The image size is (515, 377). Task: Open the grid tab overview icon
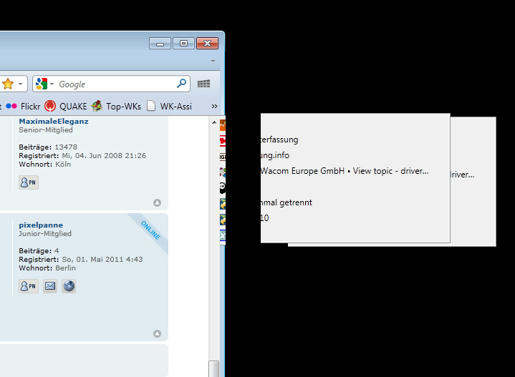(204, 84)
